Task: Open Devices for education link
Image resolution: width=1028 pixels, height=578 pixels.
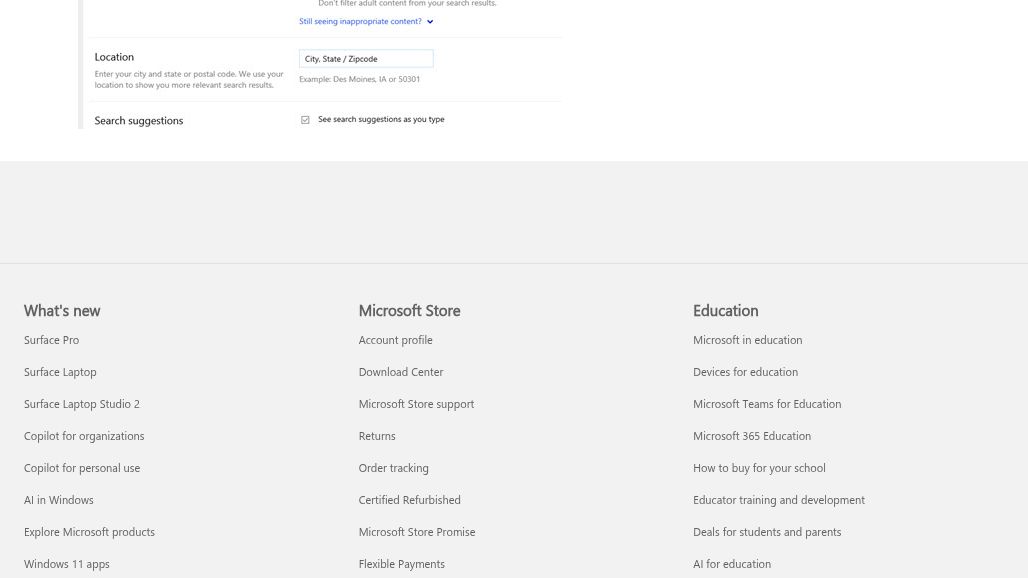Action: click(x=745, y=372)
